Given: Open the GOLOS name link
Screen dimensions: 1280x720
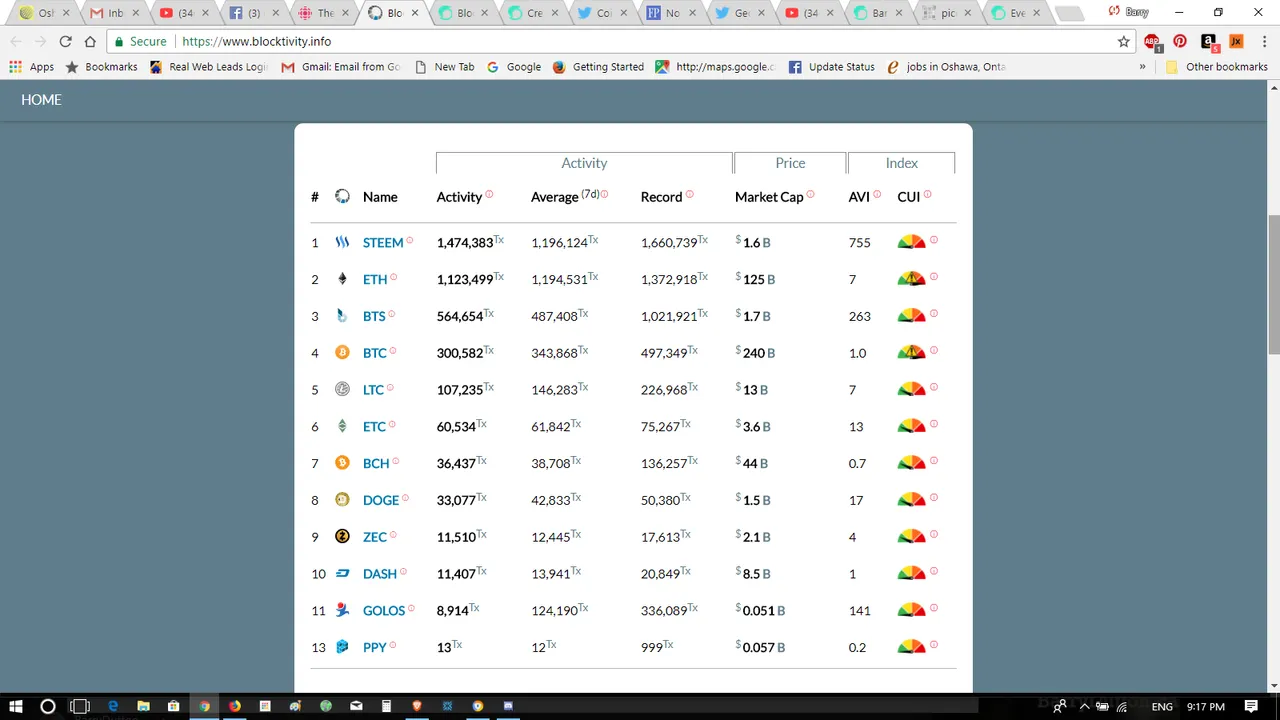Looking at the screenshot, I should [384, 610].
